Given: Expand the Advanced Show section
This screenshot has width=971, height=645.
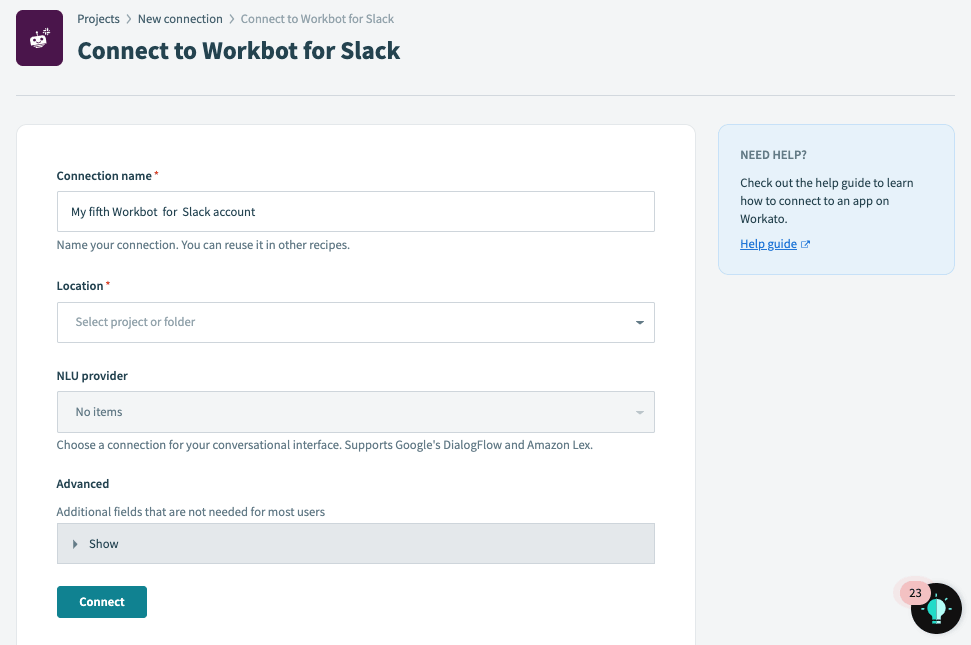Looking at the screenshot, I should pyautogui.click(x=355, y=543).
